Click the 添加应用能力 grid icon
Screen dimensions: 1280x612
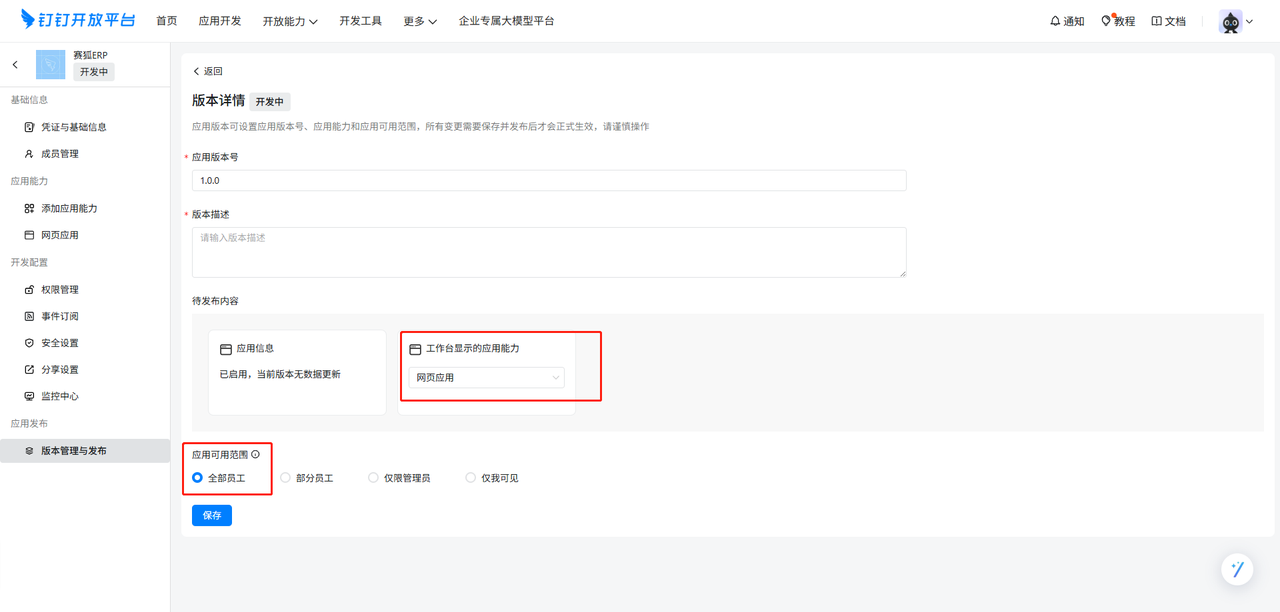[29, 208]
